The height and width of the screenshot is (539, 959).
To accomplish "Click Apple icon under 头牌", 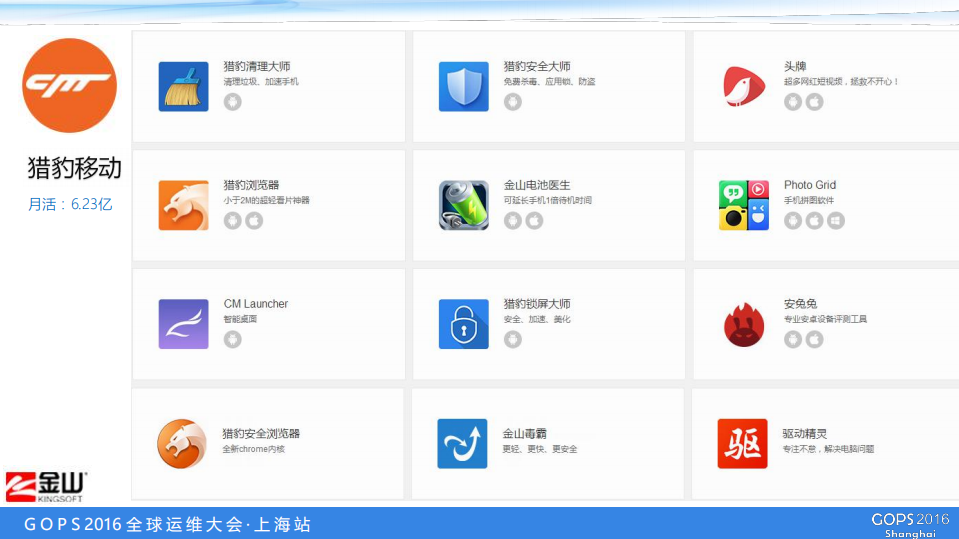I will [x=815, y=102].
